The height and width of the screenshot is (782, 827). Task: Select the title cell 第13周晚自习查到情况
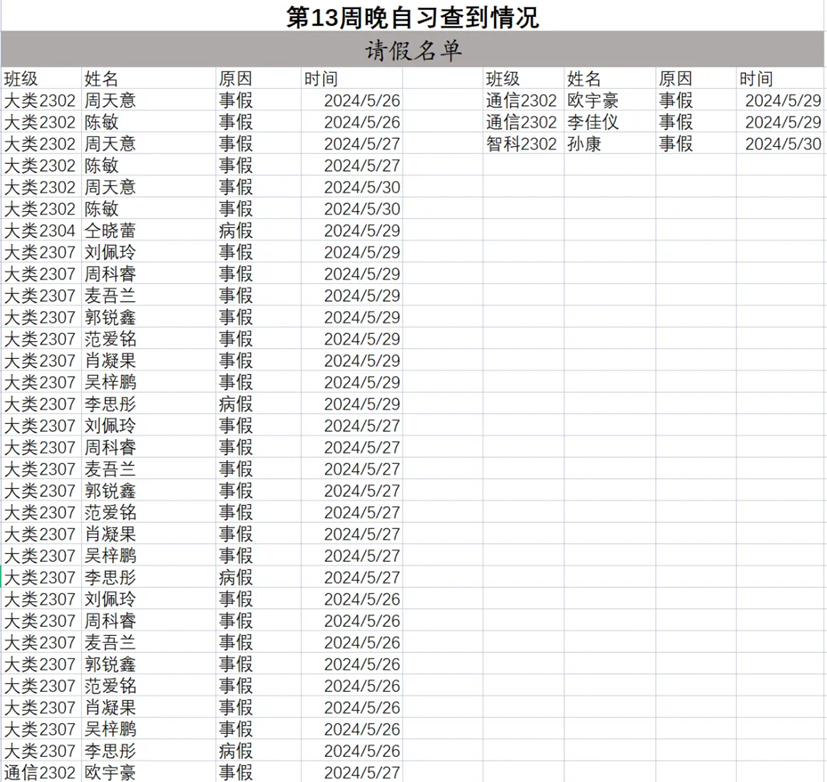point(412,17)
